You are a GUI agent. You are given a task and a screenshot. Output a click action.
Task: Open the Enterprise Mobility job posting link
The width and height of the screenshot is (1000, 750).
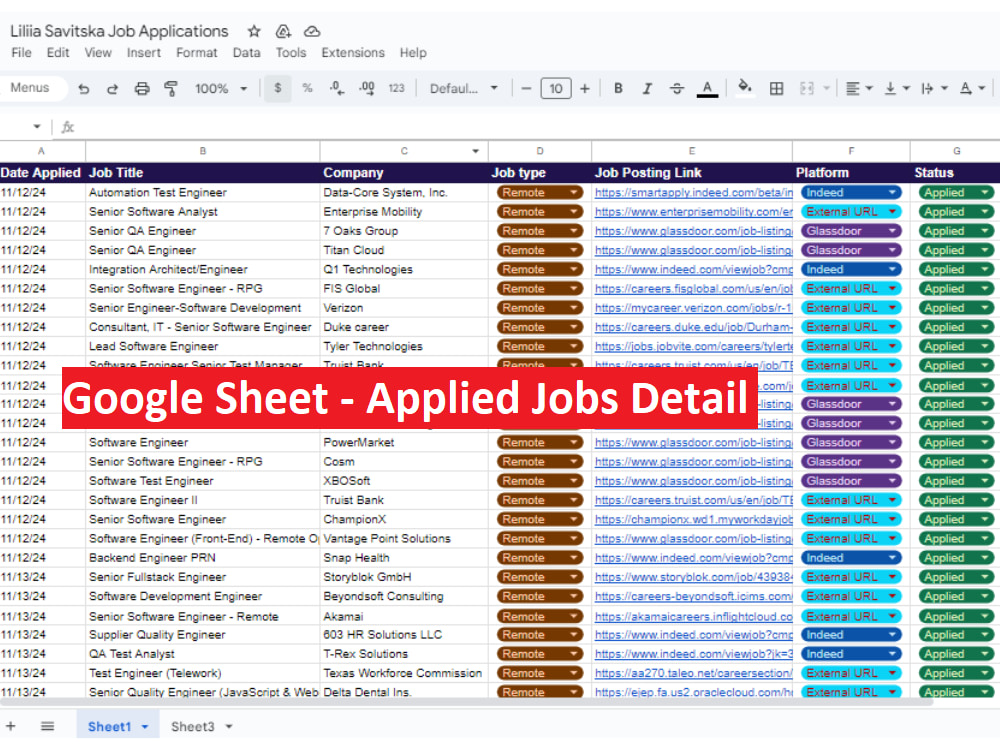(693, 212)
